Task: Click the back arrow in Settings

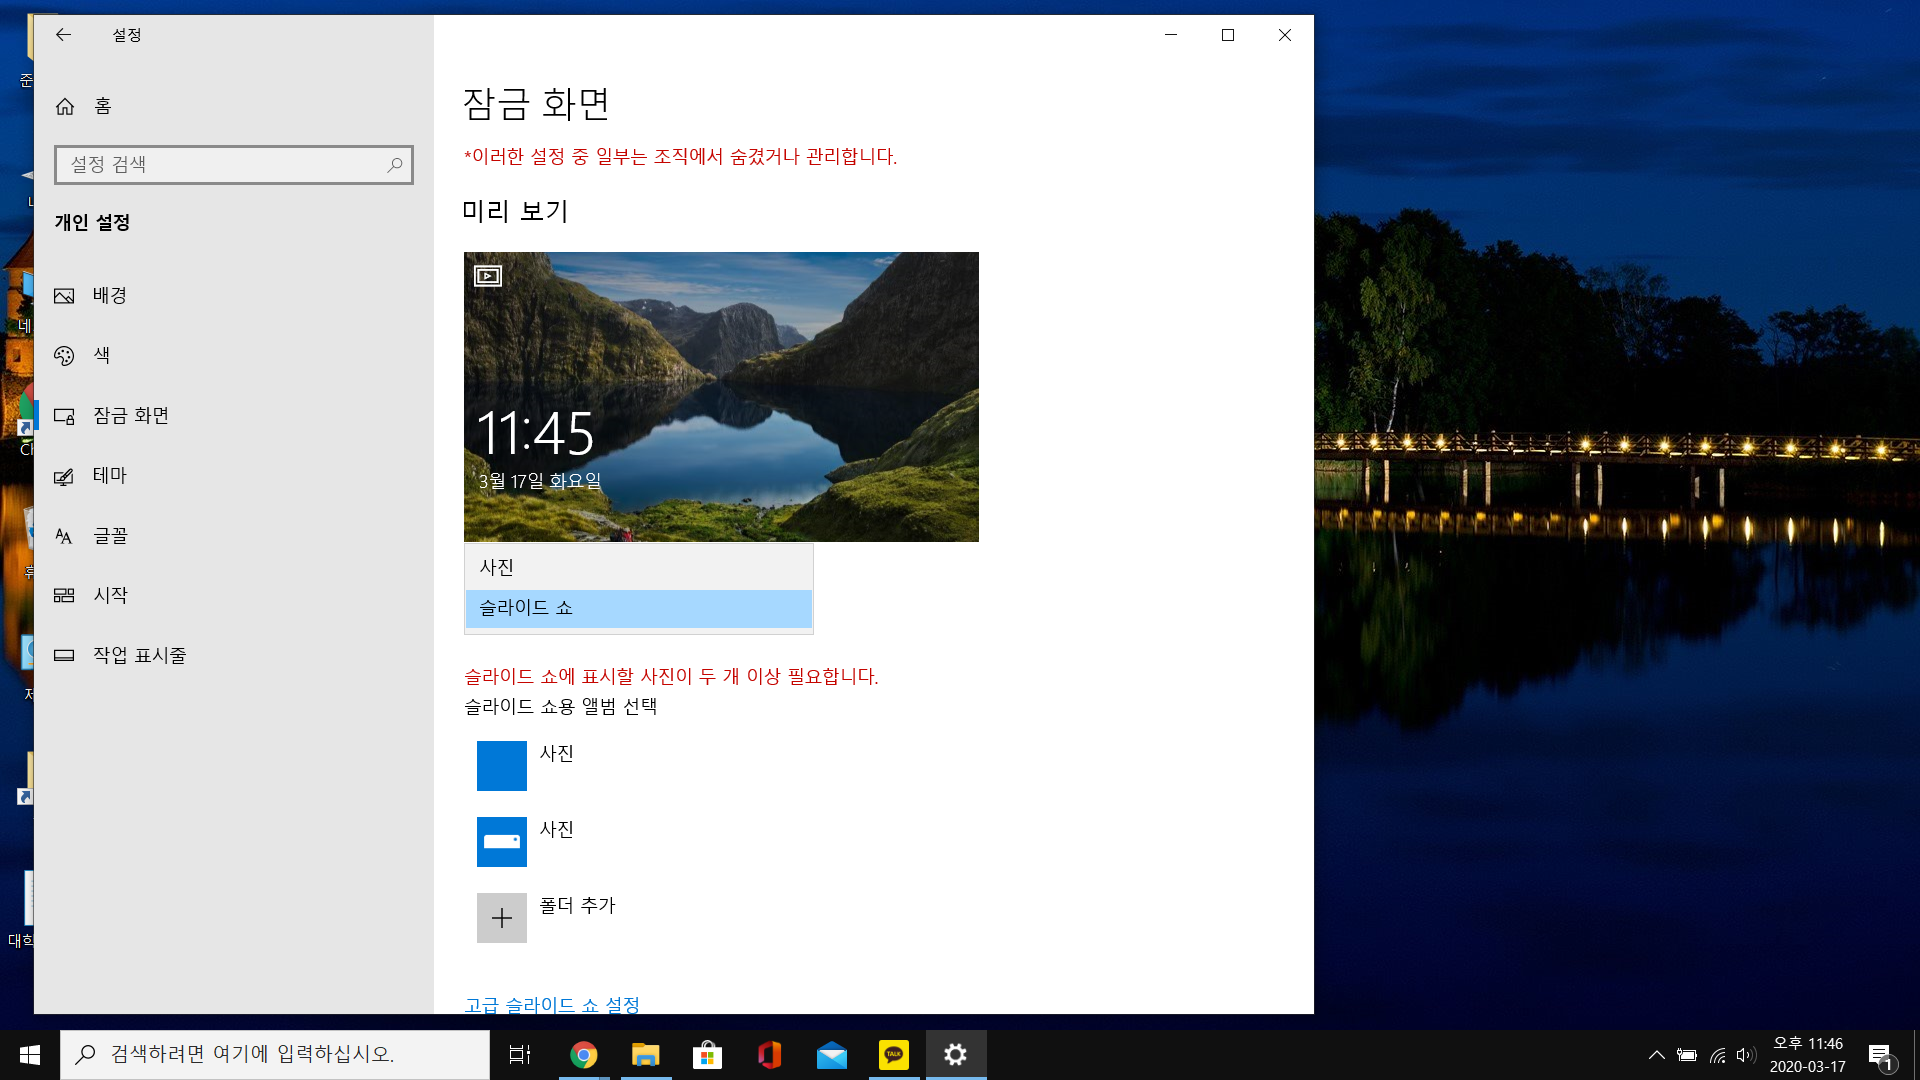Action: 63,35
